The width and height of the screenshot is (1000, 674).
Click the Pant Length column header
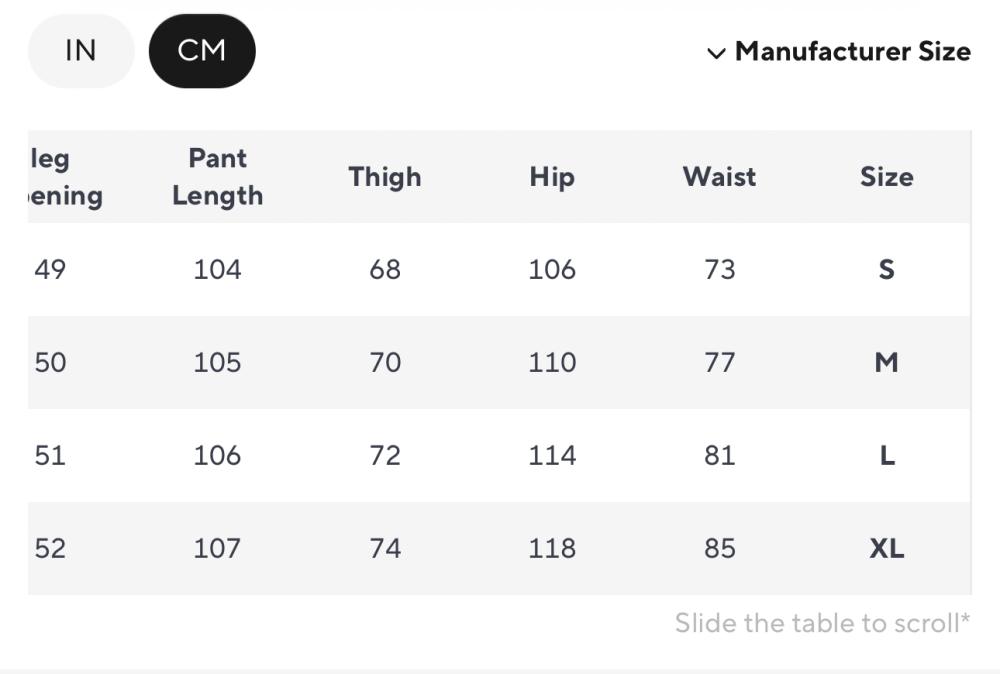coord(217,177)
